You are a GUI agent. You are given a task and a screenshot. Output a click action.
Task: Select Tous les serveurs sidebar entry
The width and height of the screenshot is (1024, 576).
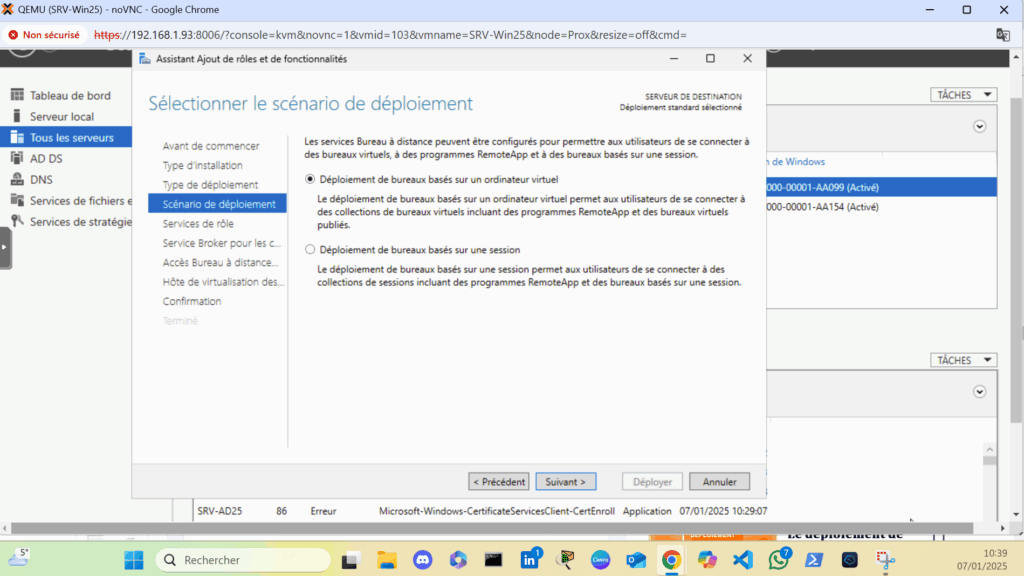click(x=66, y=137)
